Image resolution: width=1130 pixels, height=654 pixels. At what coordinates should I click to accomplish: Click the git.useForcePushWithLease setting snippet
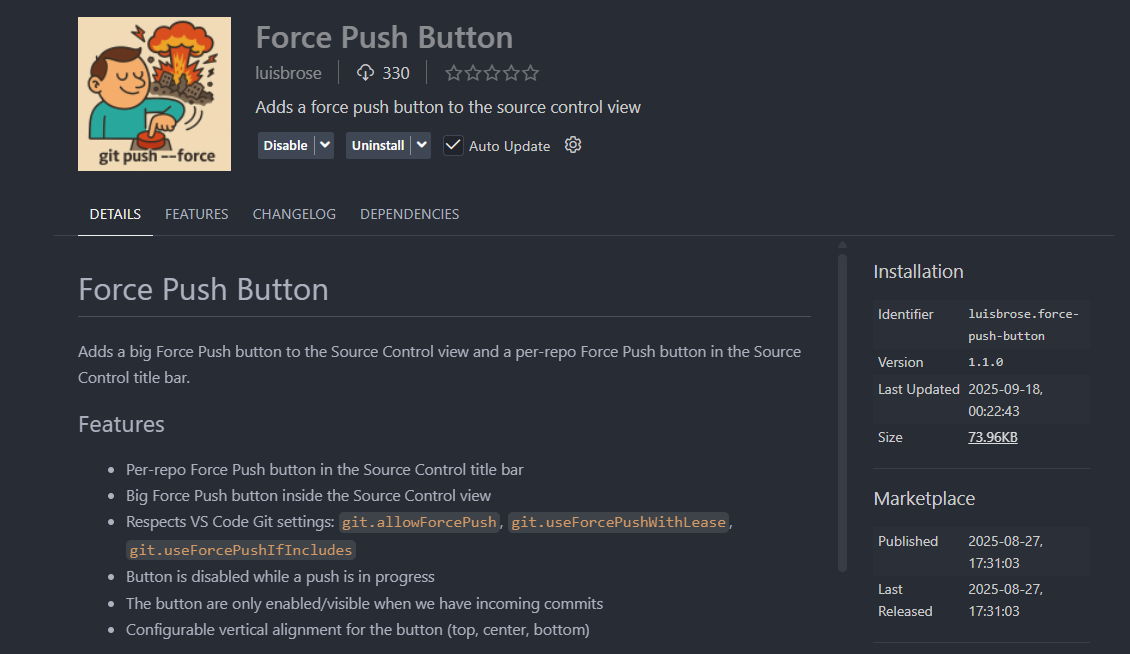(618, 521)
